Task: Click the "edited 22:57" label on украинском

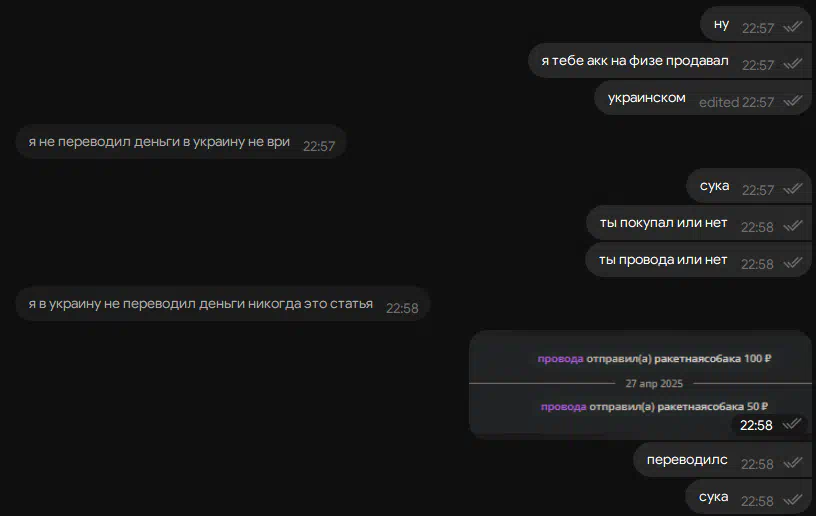Action: [x=736, y=102]
